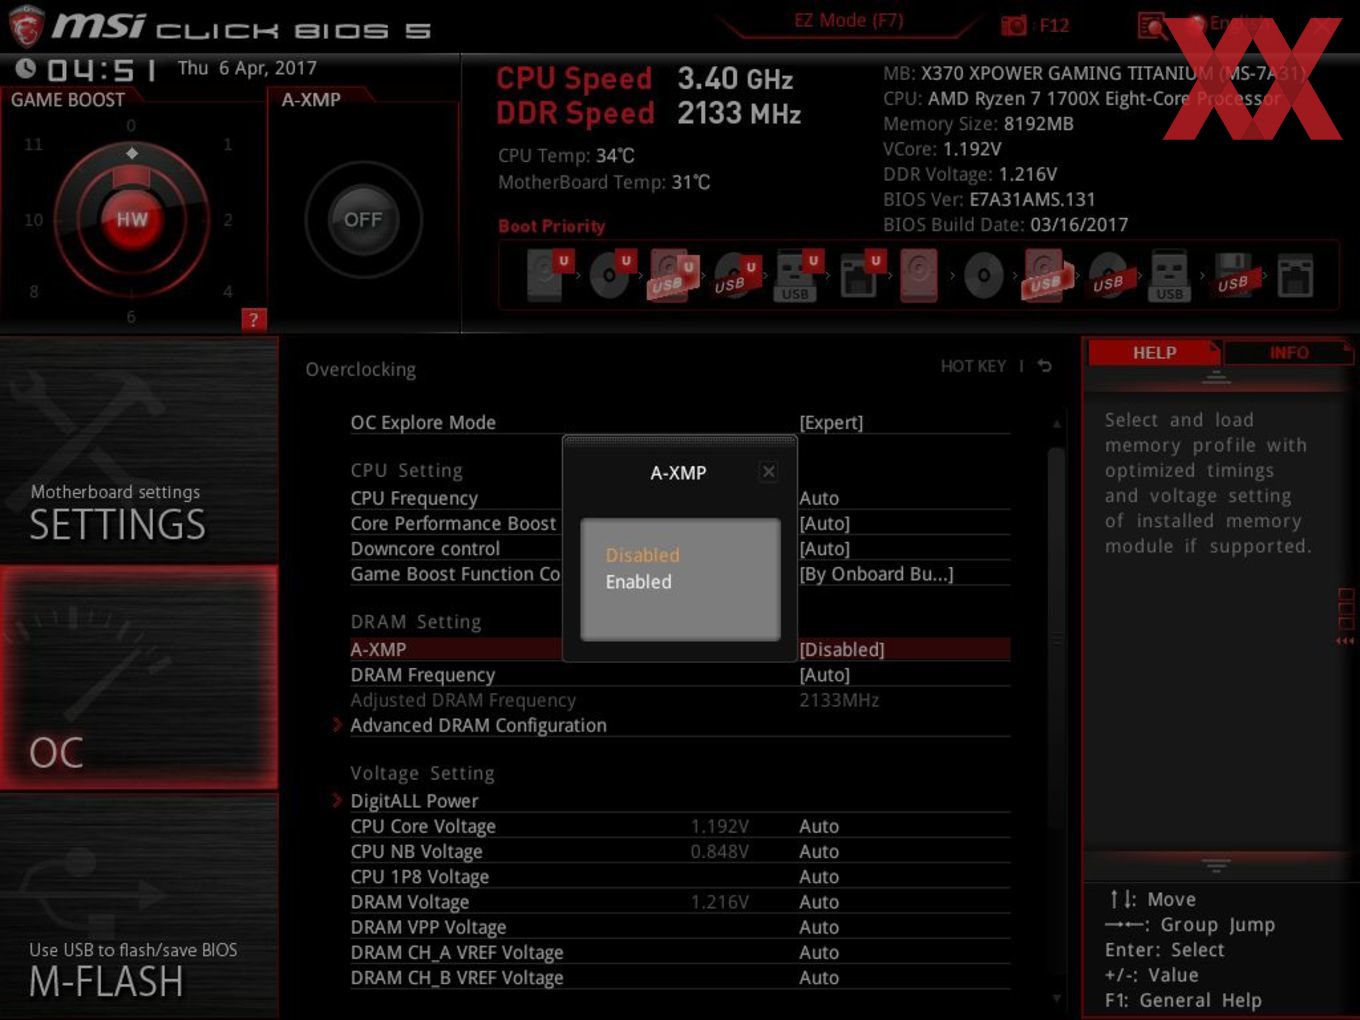Click the scroll down arrow of settings list

(1056, 998)
